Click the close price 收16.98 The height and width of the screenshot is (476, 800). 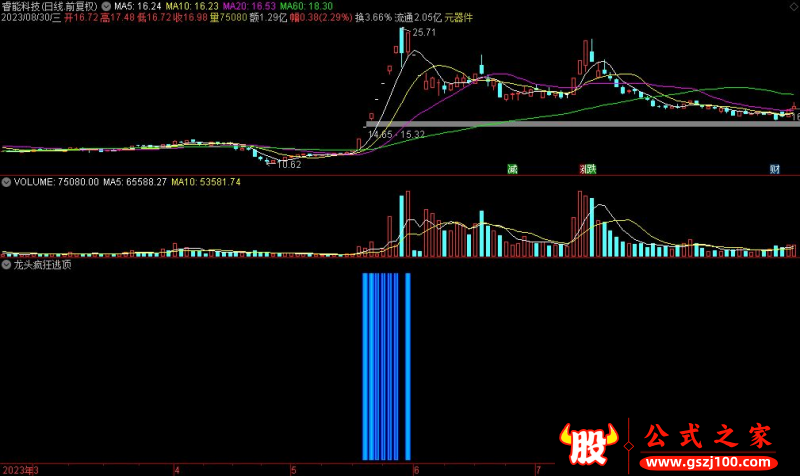coord(190,18)
